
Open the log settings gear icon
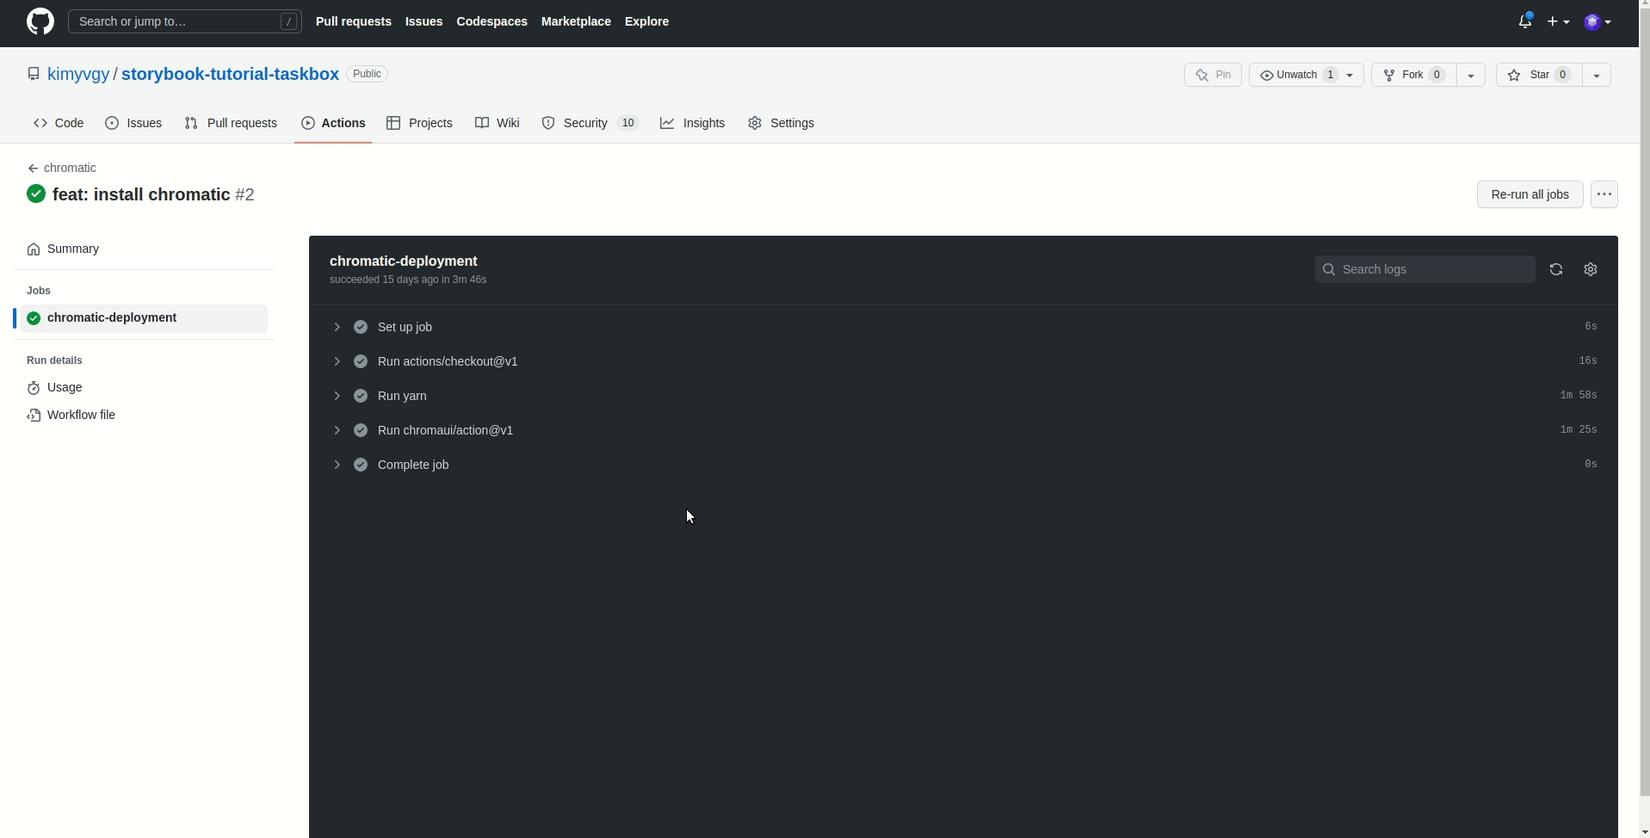tap(1591, 269)
